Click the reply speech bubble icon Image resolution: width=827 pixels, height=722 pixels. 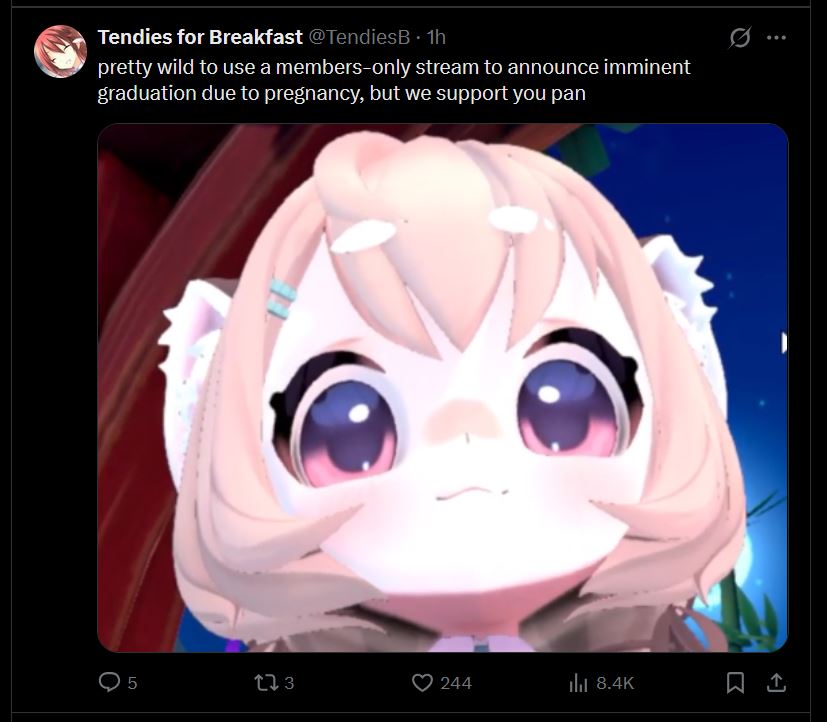(x=109, y=682)
